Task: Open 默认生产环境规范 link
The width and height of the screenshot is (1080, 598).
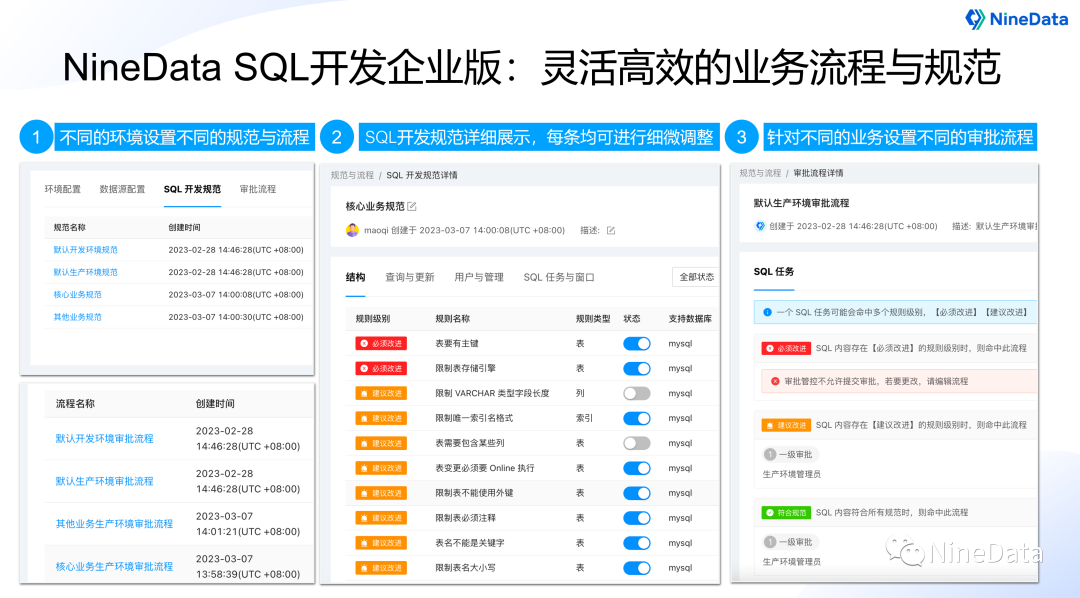Action: pos(85,272)
